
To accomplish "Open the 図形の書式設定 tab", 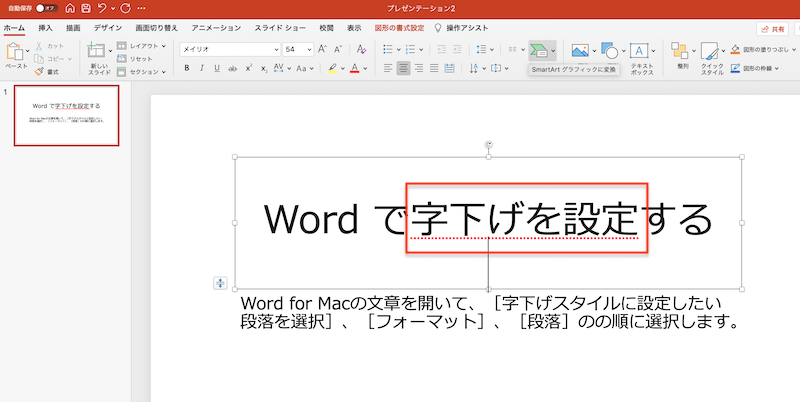I will coord(399,28).
